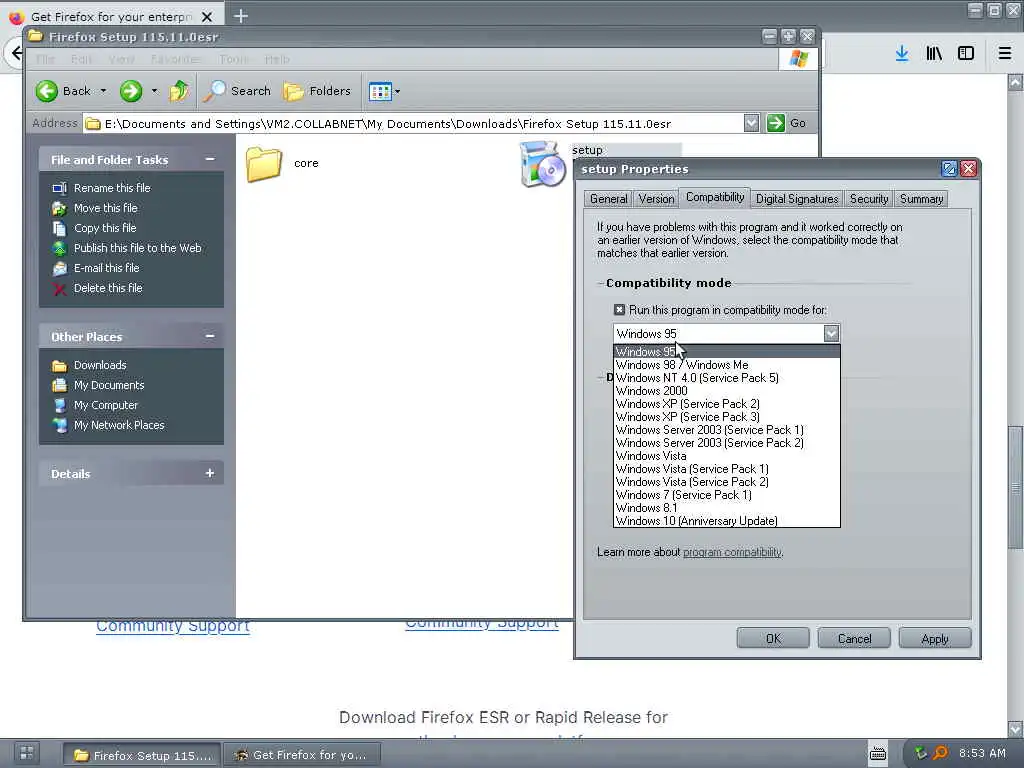Open Community Support link on left
Screen dimensions: 1024x768
click(x=173, y=626)
